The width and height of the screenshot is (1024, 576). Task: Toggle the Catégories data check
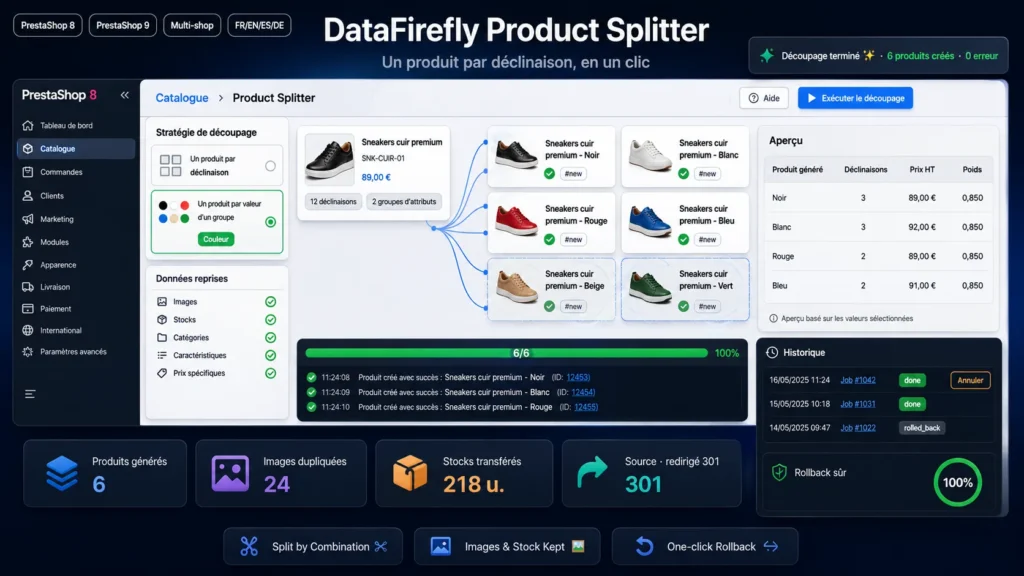tap(270, 338)
